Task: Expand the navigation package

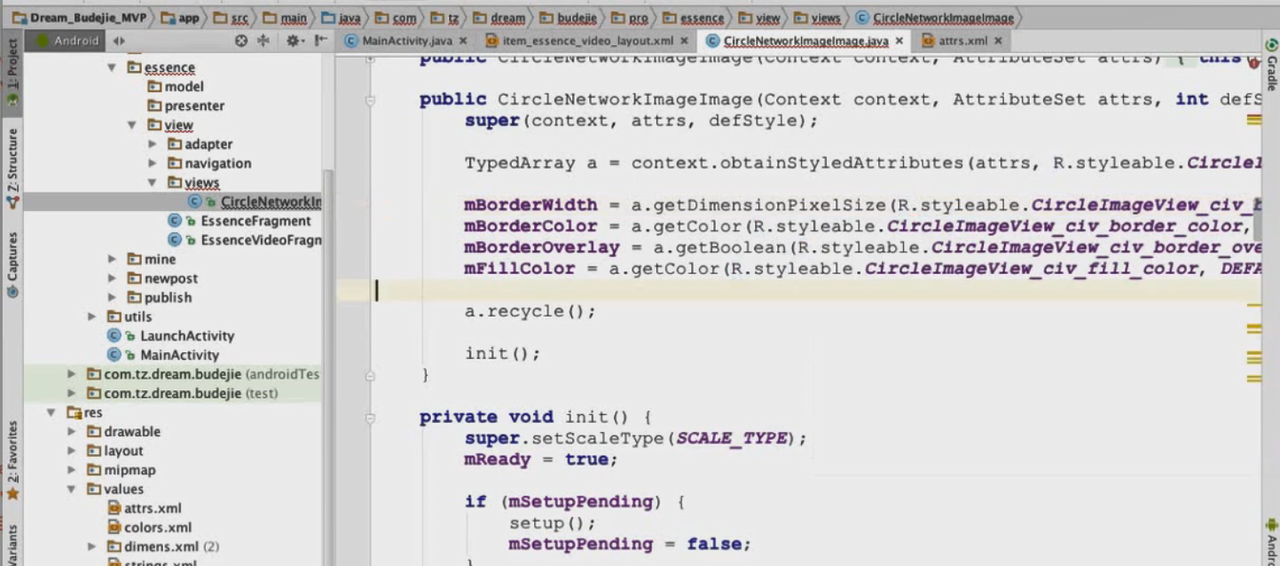Action: pos(152,163)
